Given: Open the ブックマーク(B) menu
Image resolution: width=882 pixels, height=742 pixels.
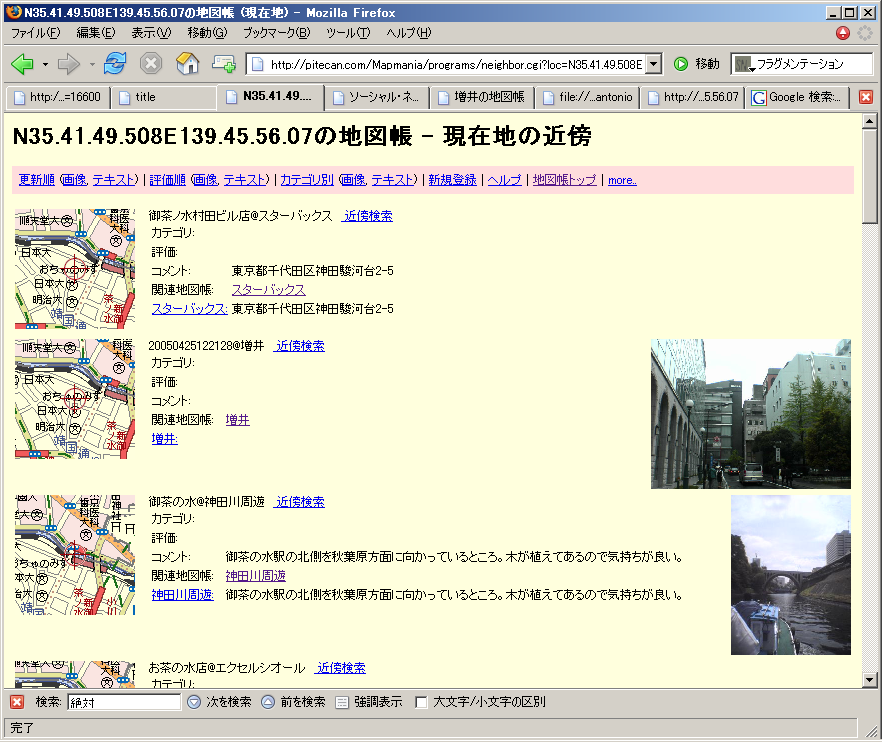Looking at the screenshot, I should 276,33.
